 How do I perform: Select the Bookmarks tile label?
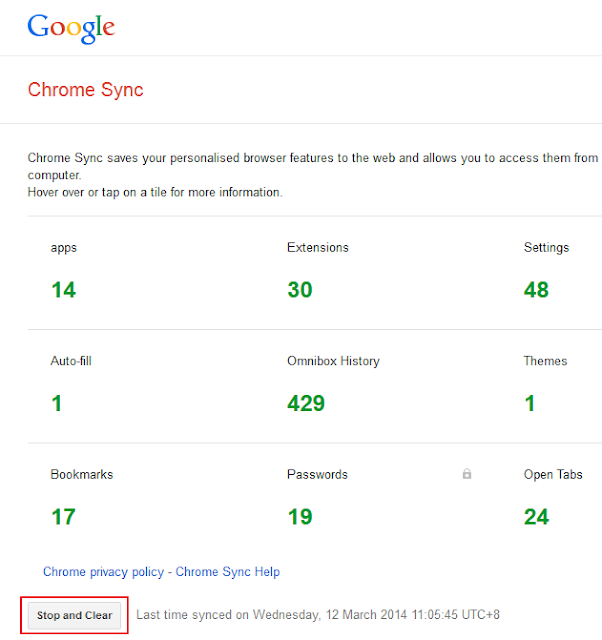[x=82, y=474]
